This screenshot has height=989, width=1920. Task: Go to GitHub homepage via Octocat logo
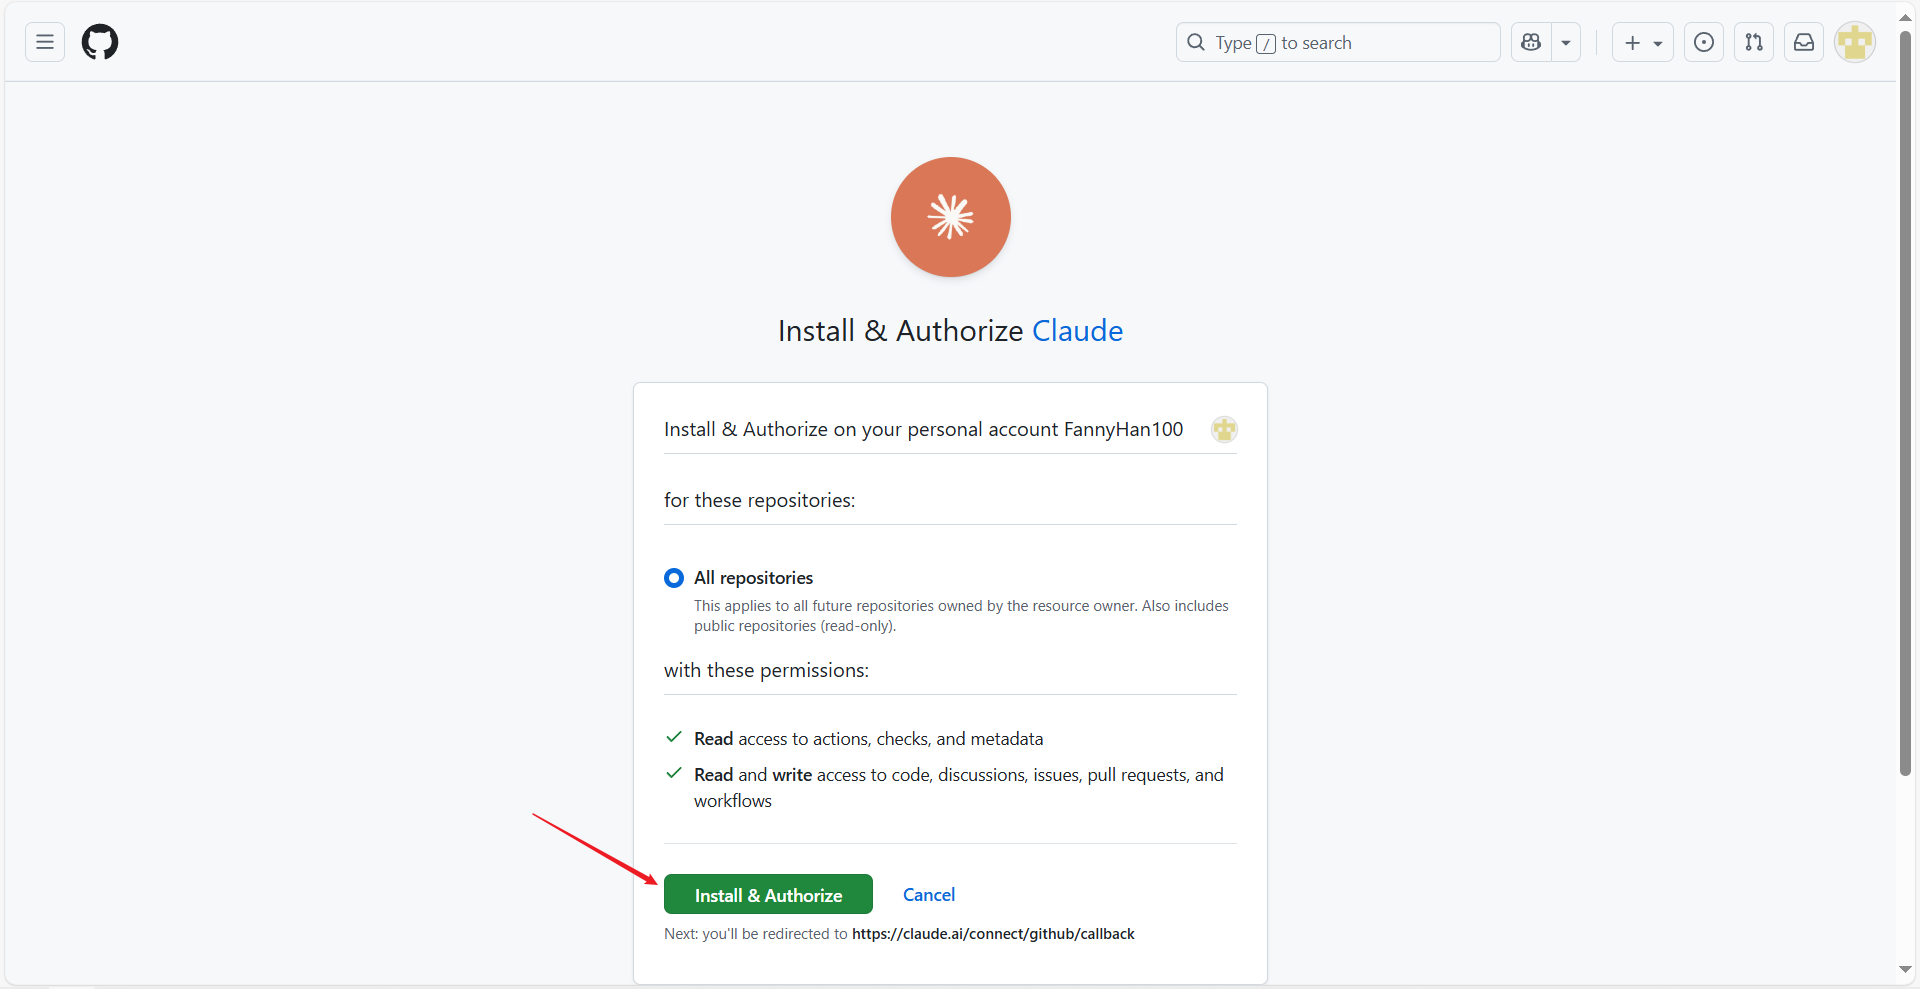pos(100,42)
